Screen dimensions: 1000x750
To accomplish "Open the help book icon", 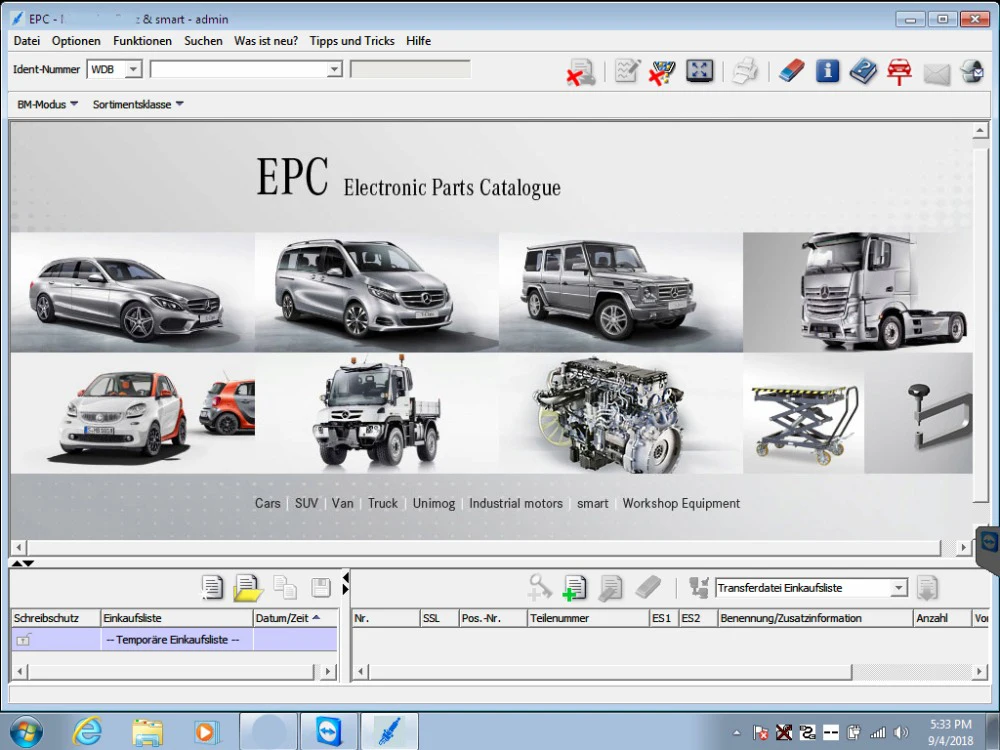I will coord(863,70).
